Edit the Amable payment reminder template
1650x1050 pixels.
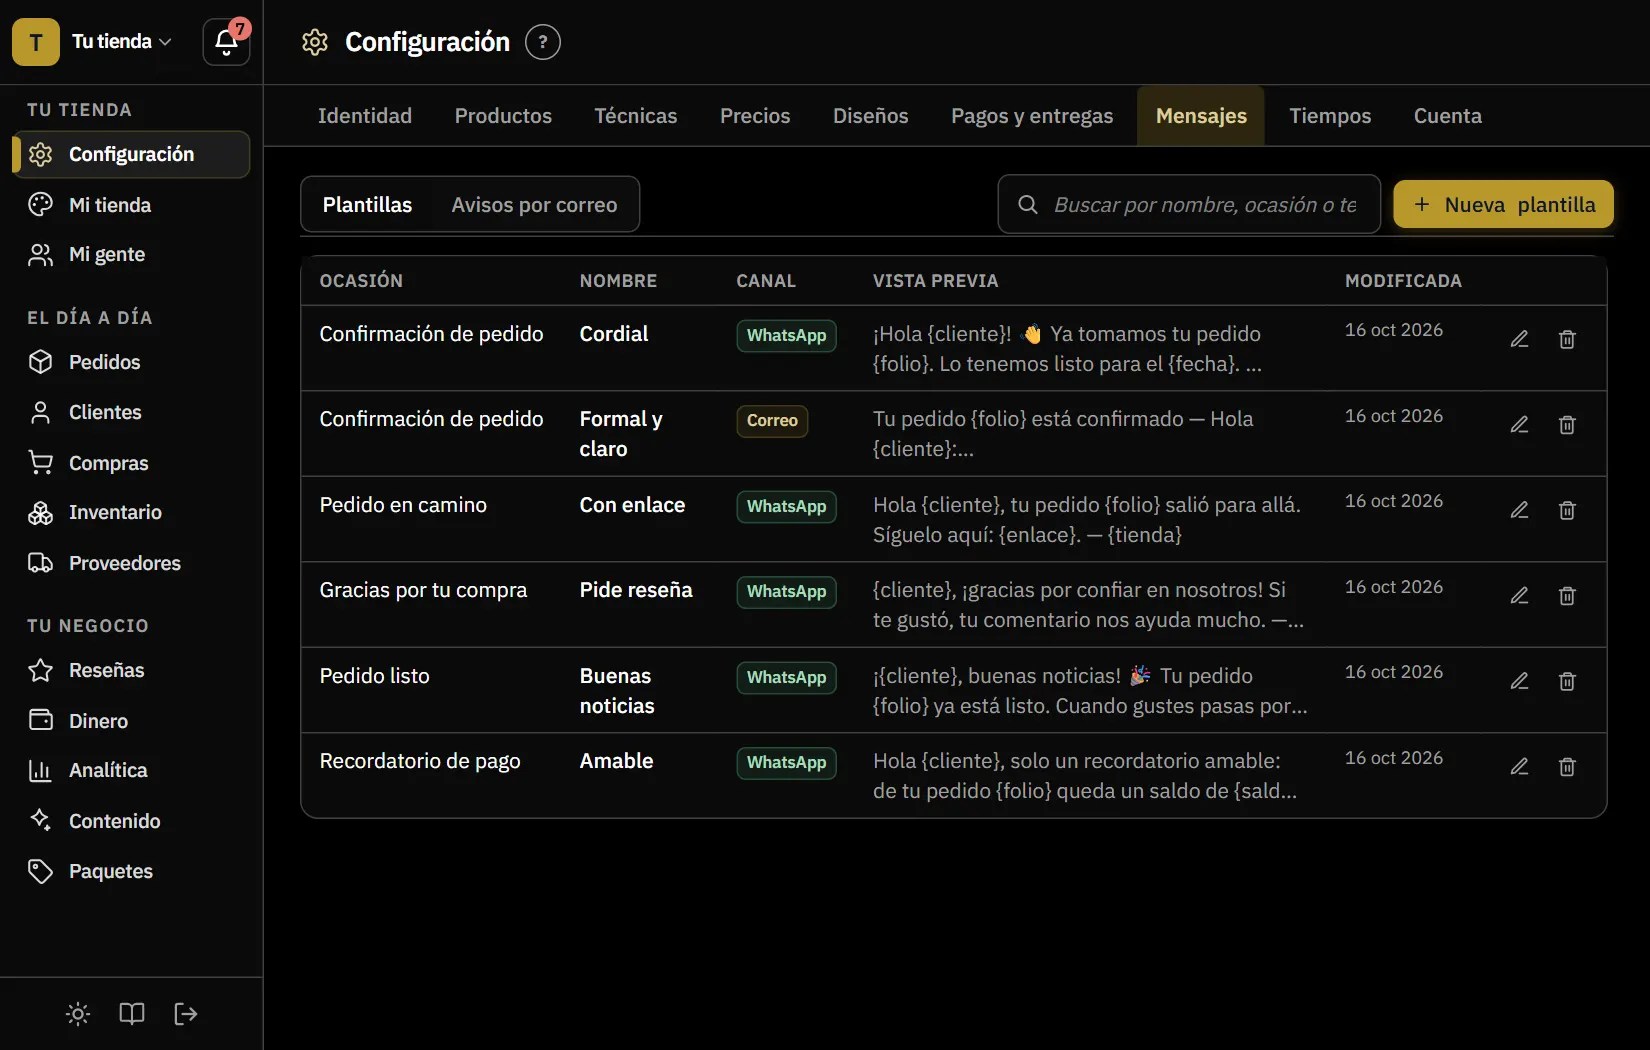tap(1519, 767)
